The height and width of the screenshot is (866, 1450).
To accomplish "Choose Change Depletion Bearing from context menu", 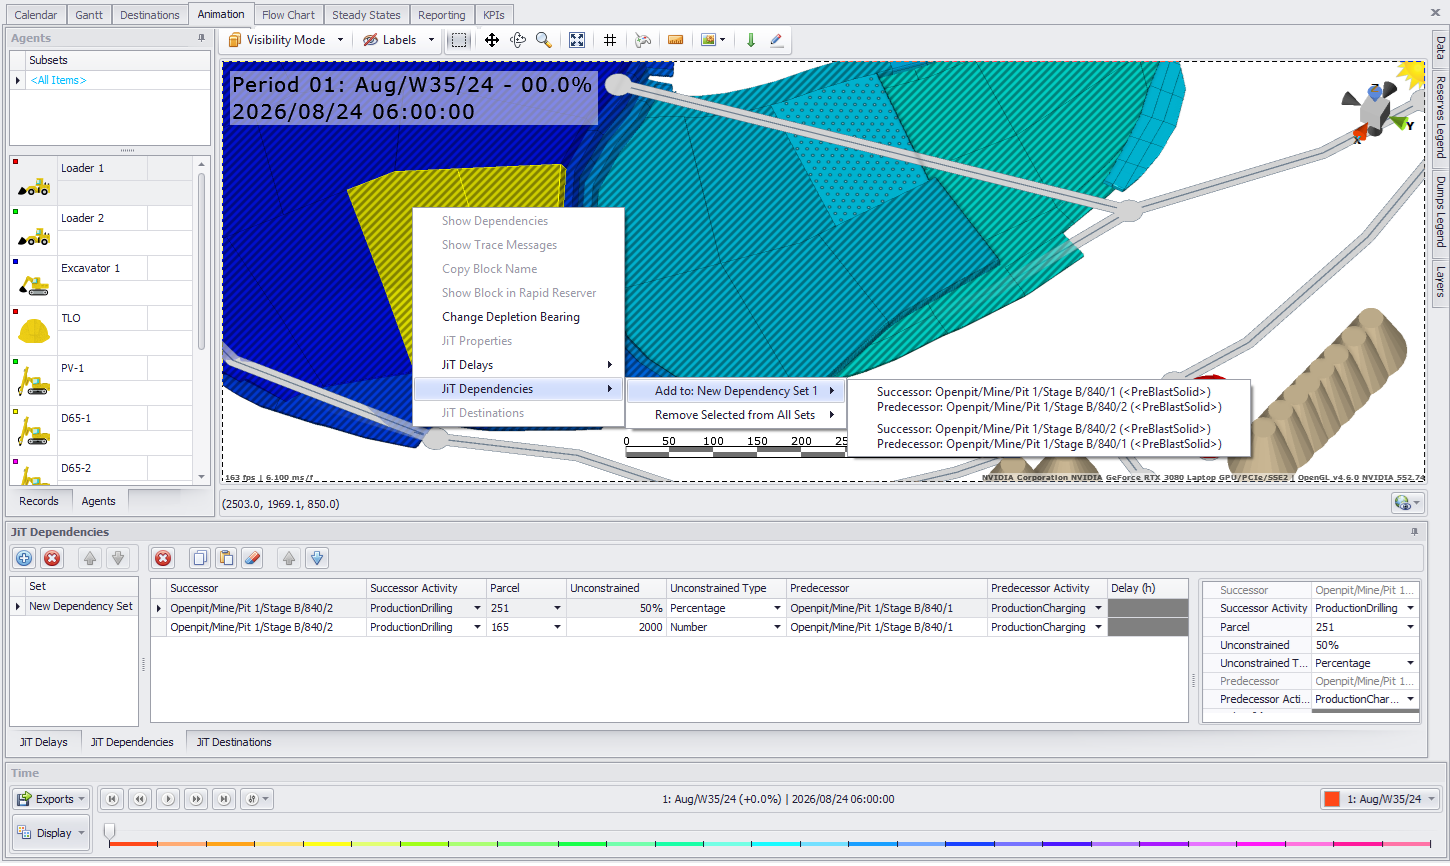I will tap(510, 317).
